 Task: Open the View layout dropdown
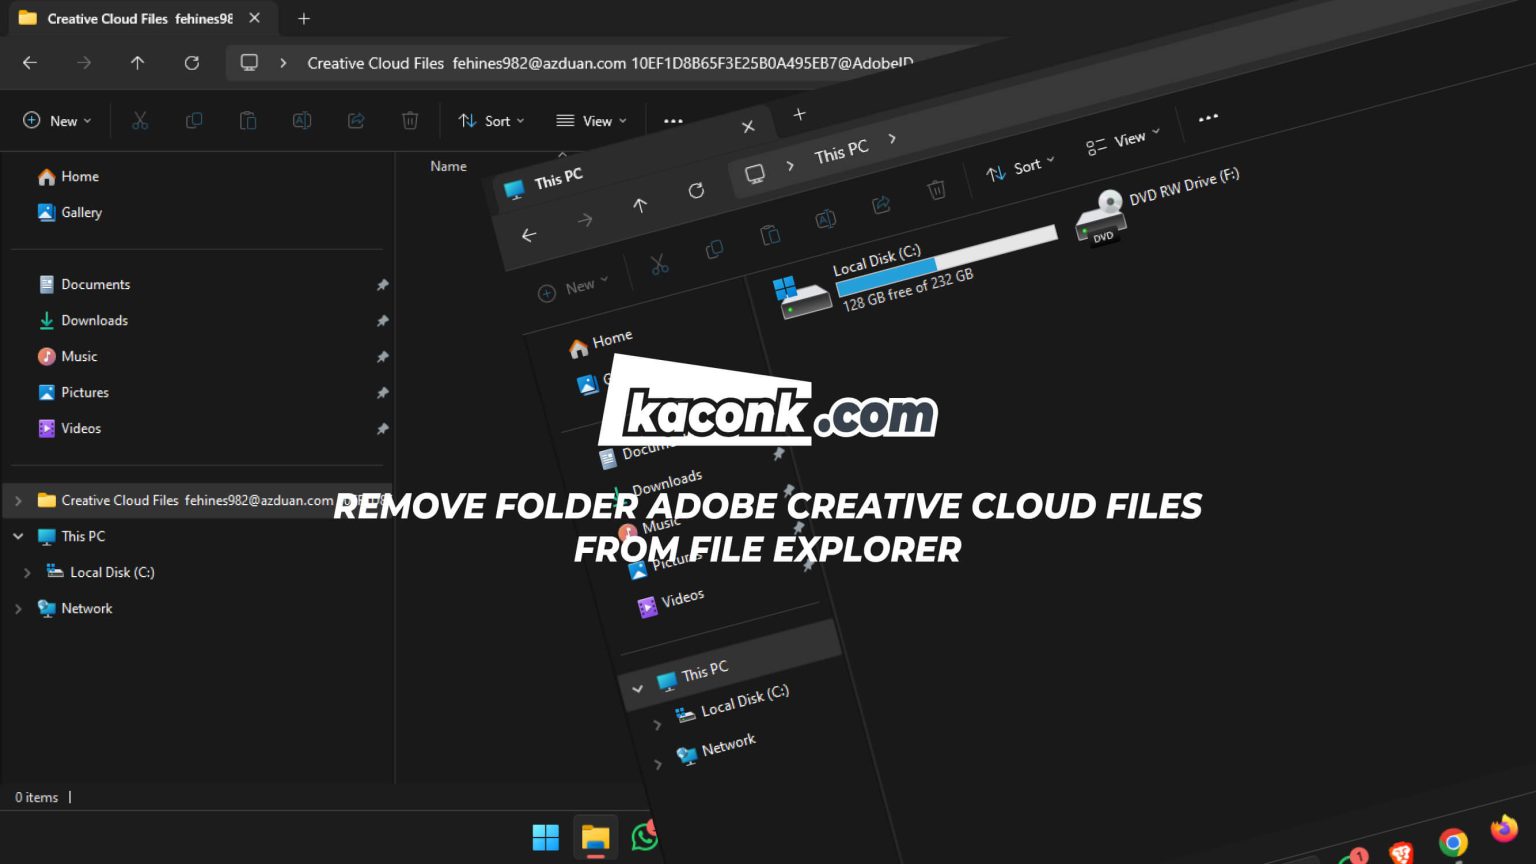click(591, 121)
